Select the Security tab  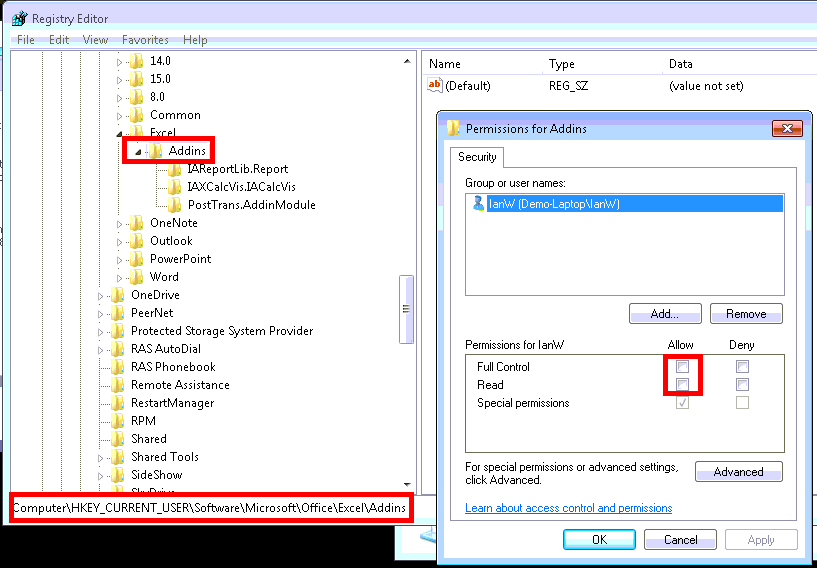tap(477, 157)
